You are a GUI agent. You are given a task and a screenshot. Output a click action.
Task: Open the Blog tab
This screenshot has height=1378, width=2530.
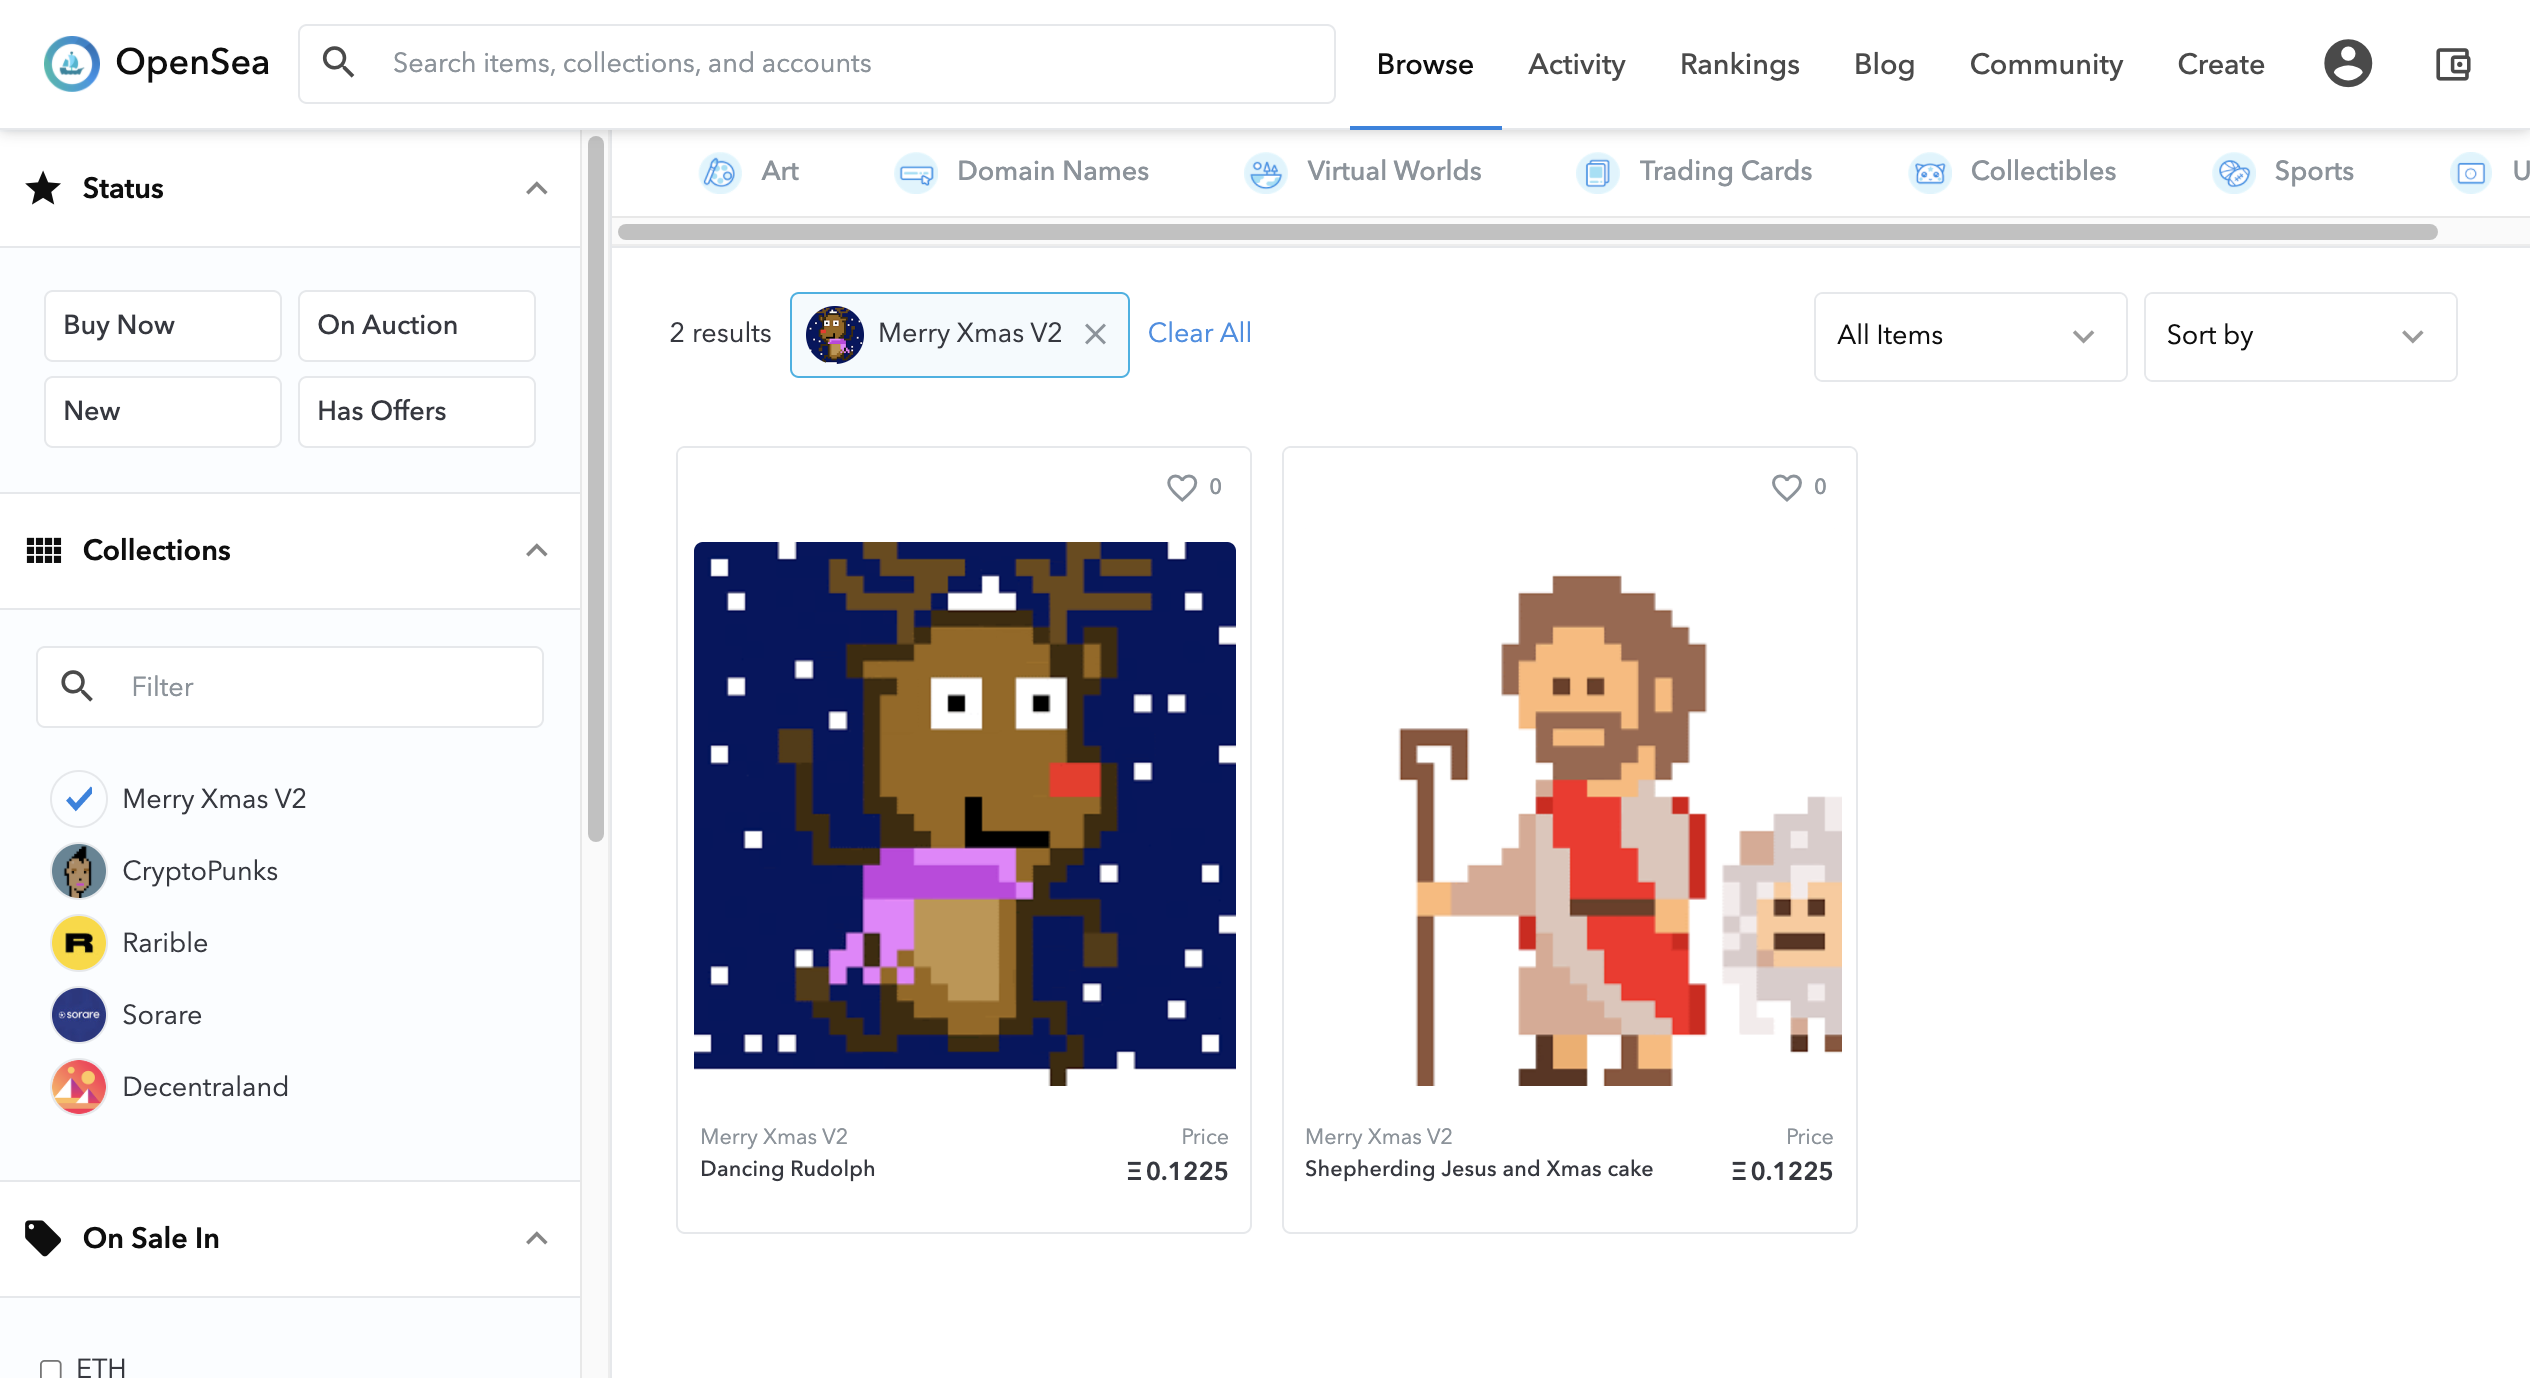[1884, 64]
